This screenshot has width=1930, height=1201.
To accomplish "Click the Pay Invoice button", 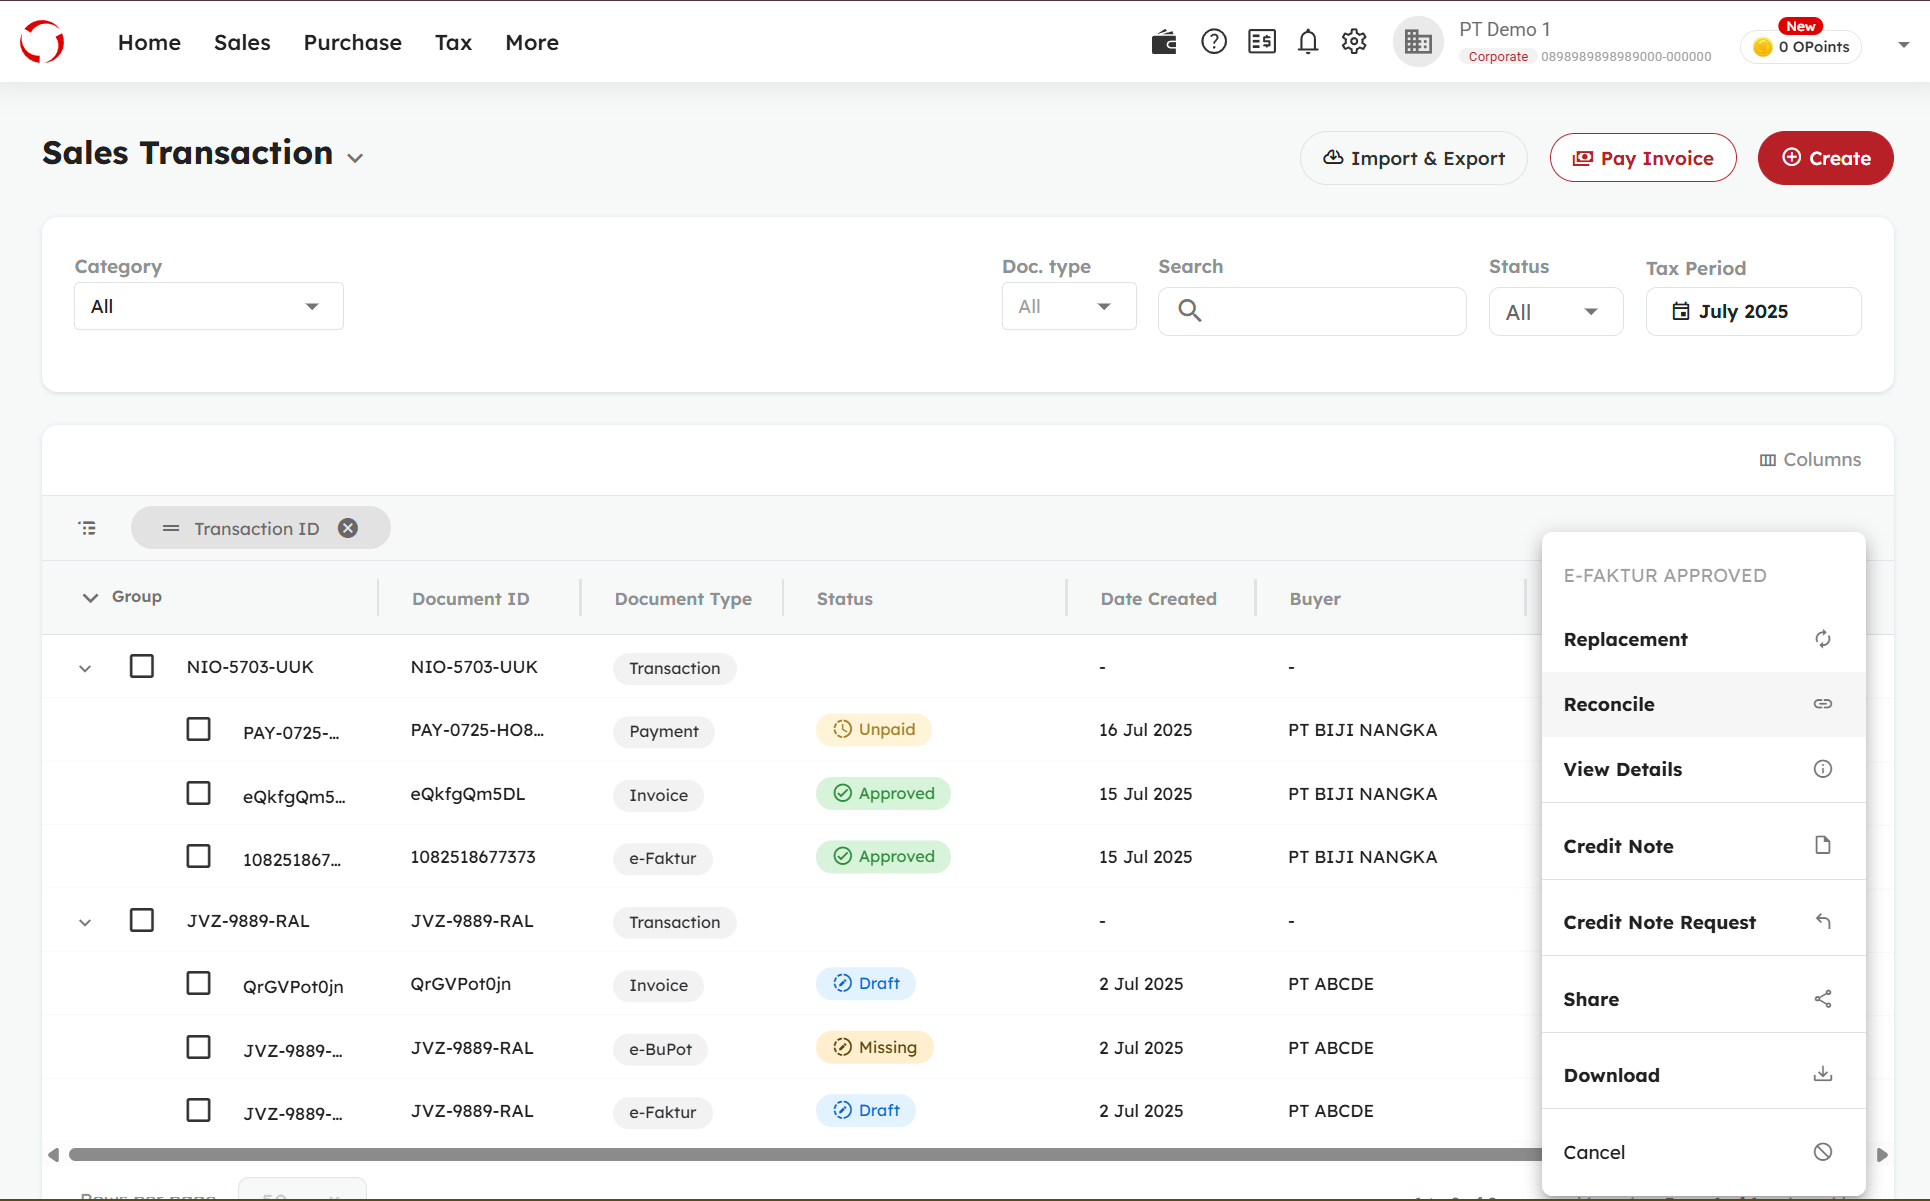I will tap(1642, 158).
